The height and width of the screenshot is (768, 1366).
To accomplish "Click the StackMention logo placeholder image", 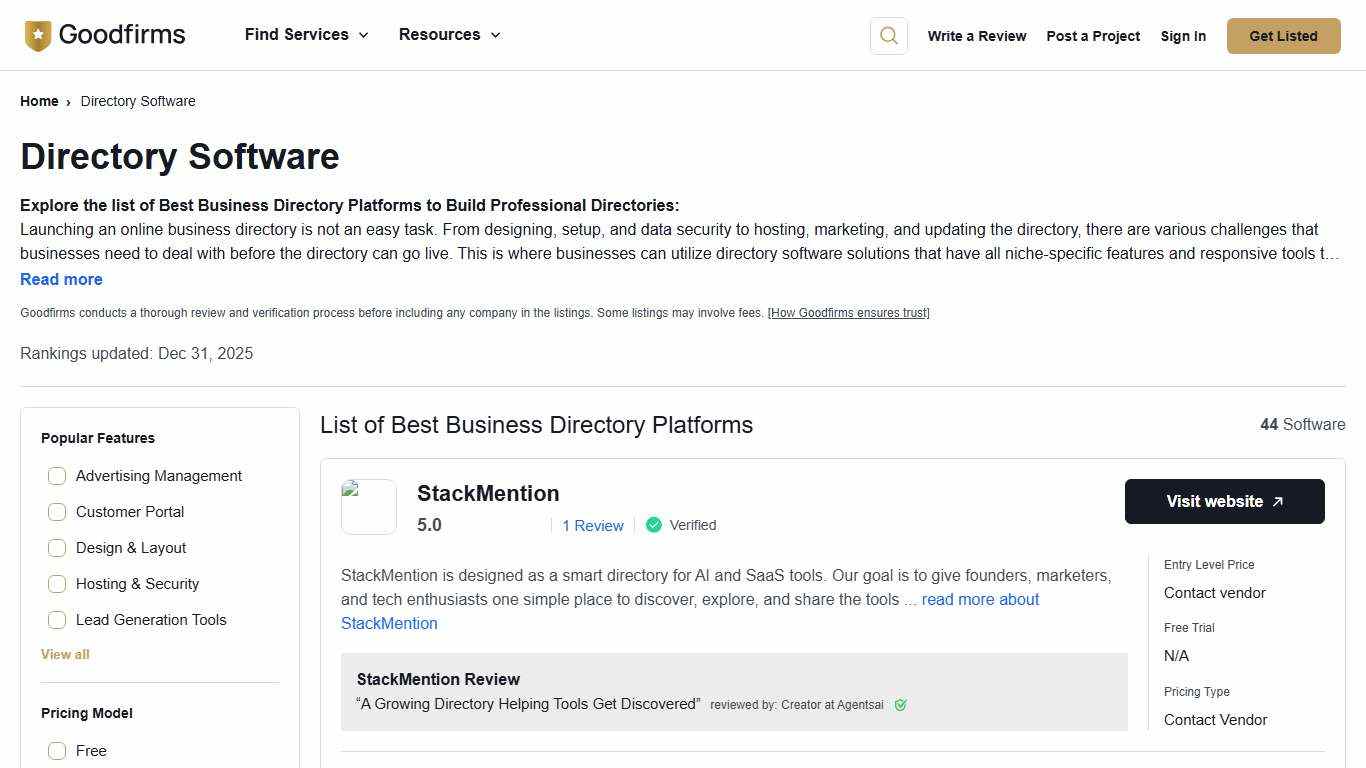I will click(x=369, y=506).
